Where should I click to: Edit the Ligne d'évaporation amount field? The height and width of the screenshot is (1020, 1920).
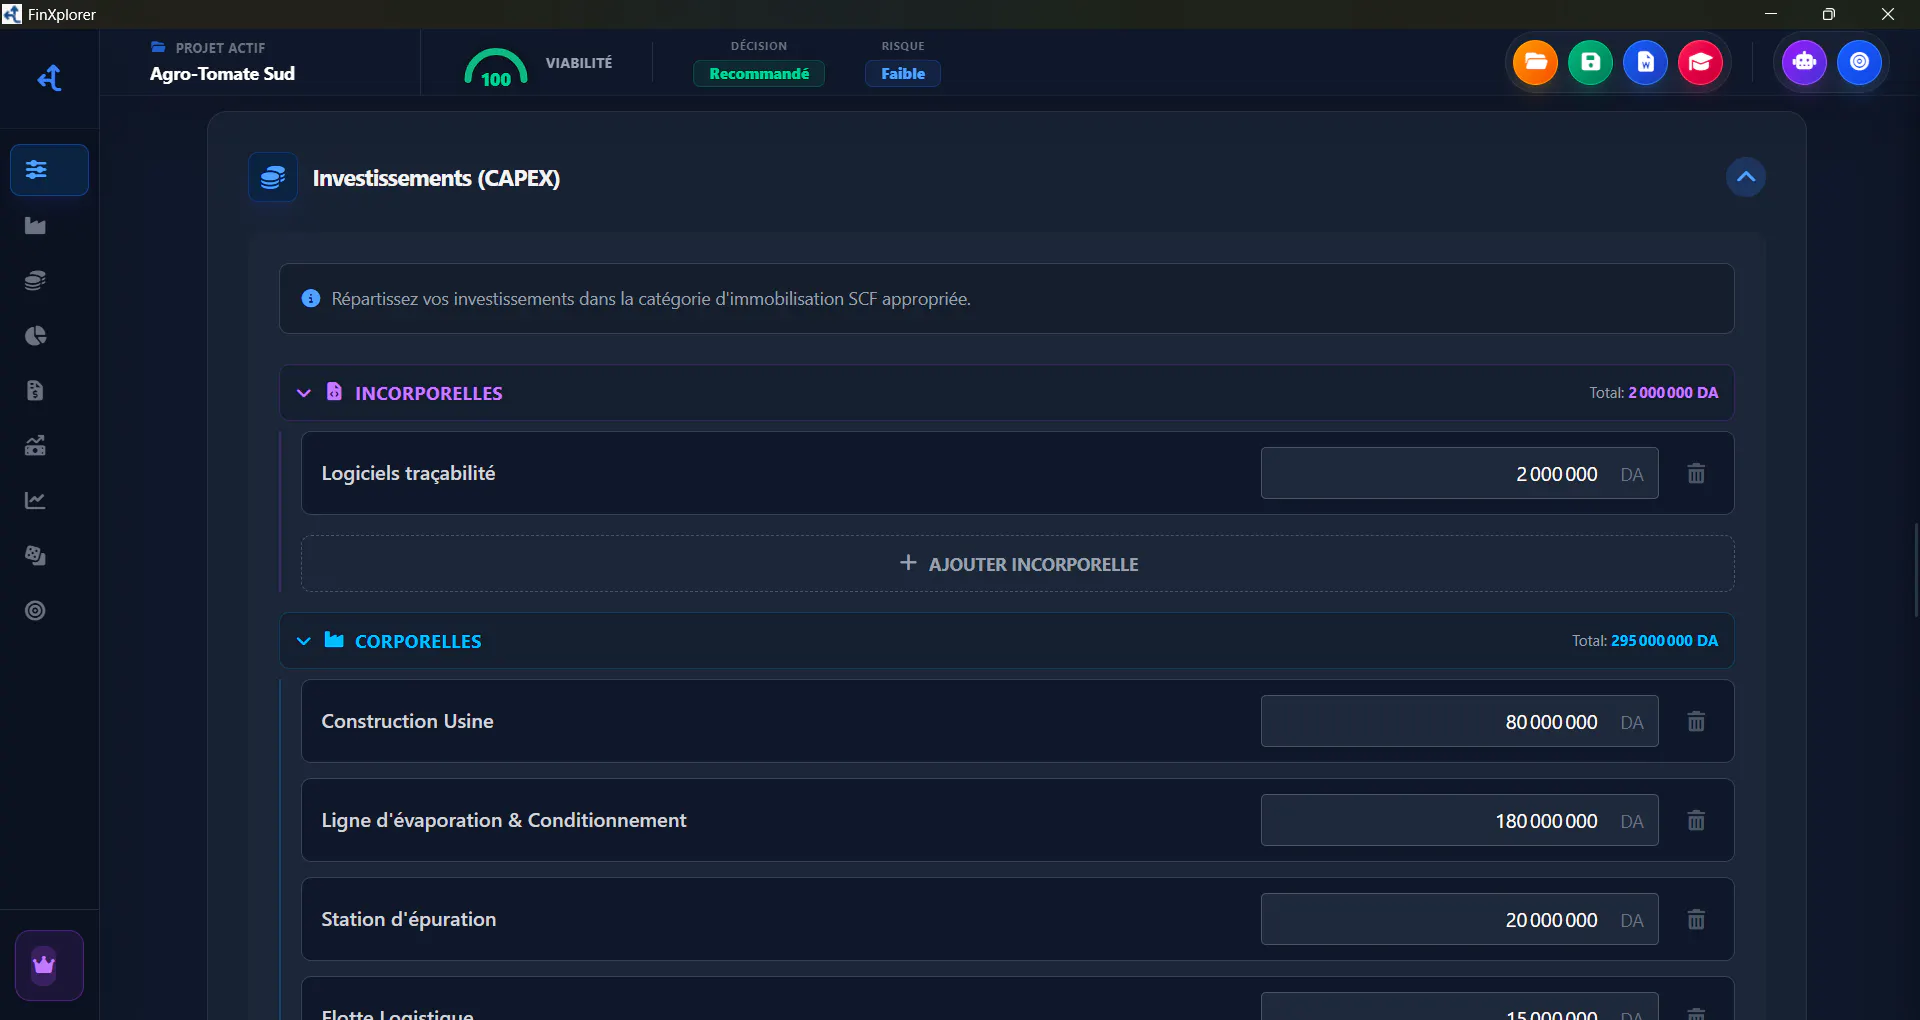point(1459,821)
